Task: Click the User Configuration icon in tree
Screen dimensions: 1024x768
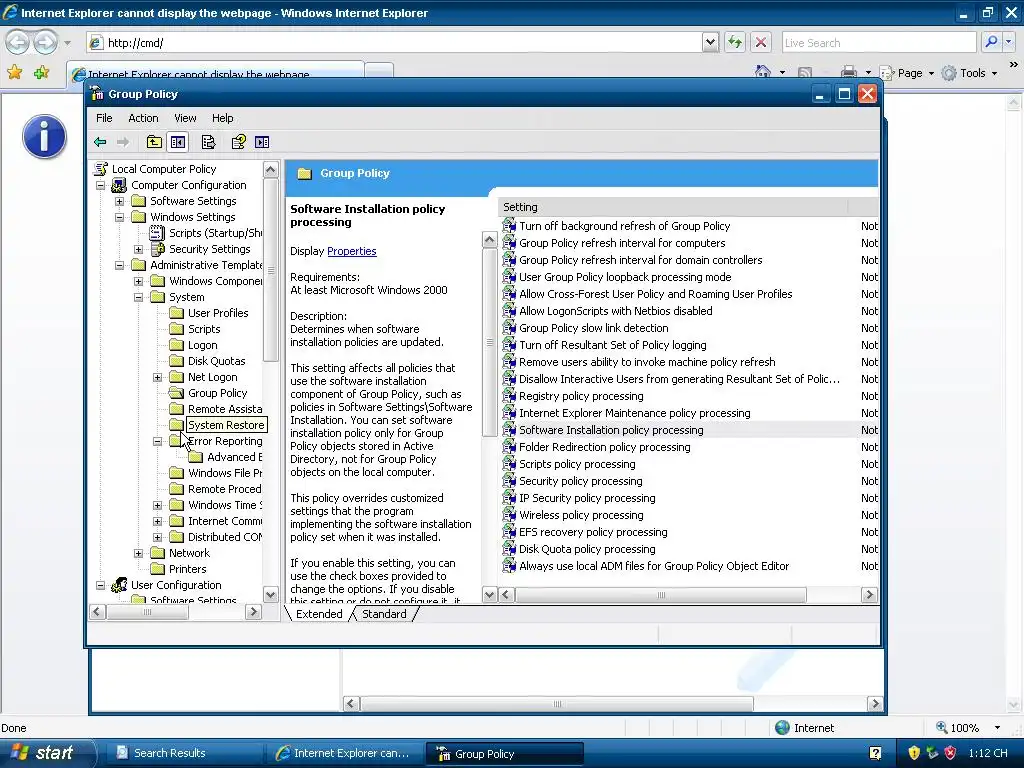Action: (120, 585)
